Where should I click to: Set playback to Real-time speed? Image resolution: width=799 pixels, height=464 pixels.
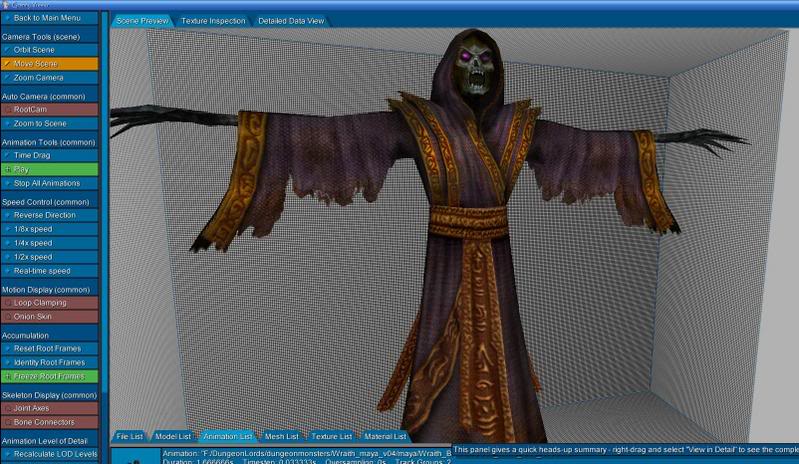(x=49, y=271)
